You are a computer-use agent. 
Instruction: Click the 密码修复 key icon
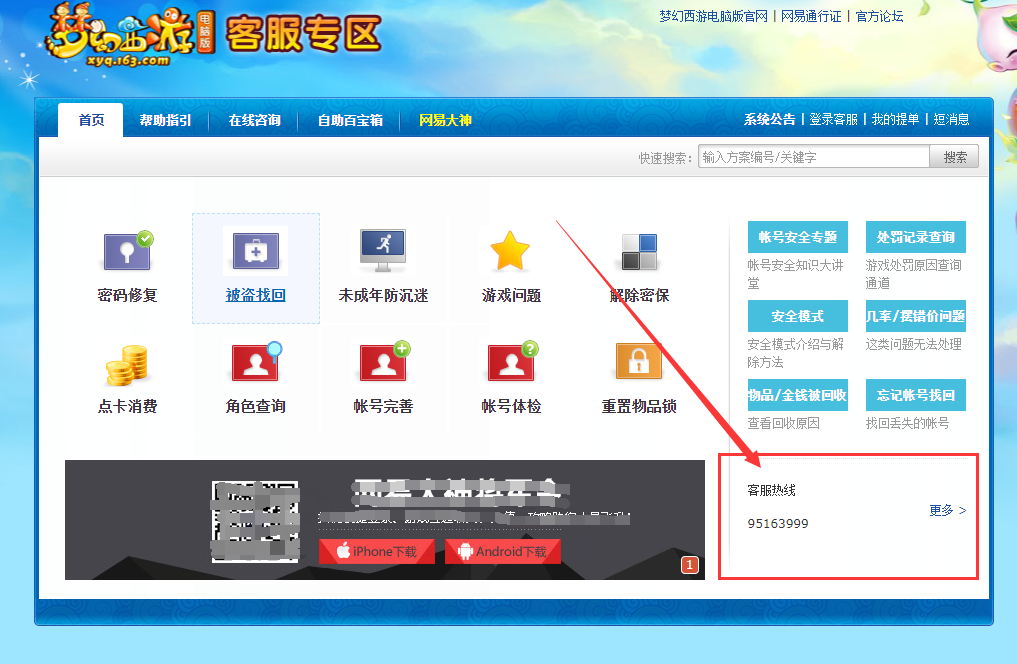[128, 250]
